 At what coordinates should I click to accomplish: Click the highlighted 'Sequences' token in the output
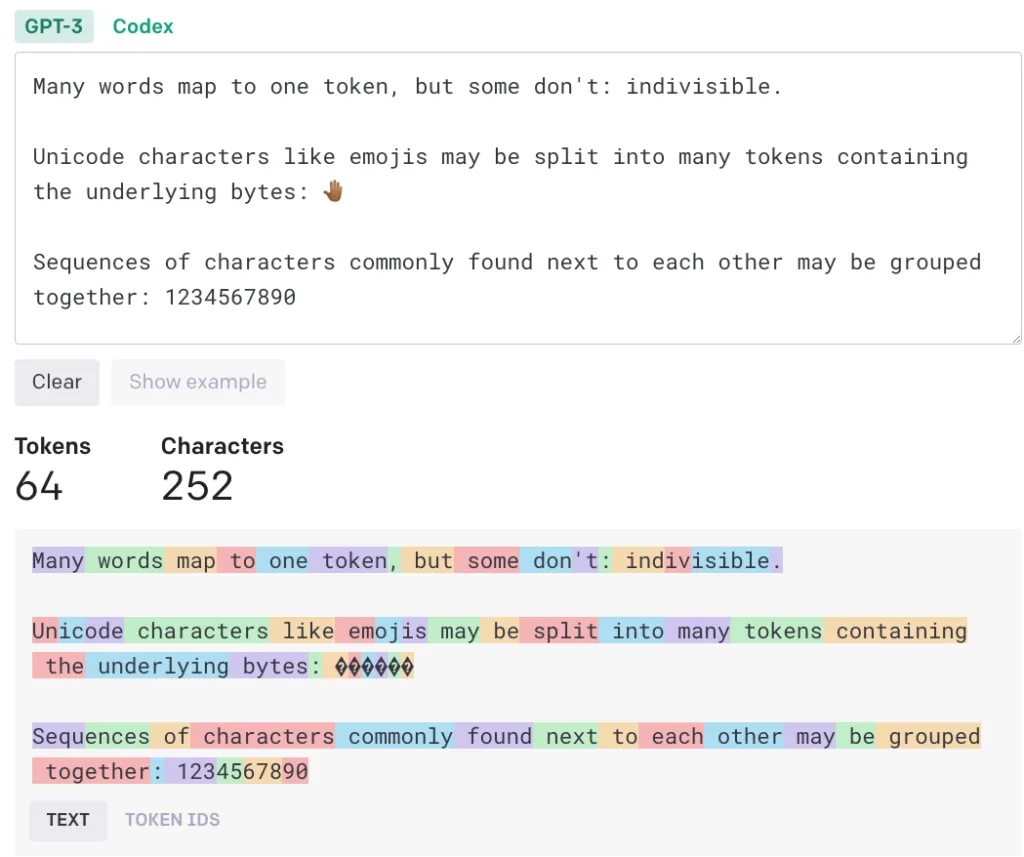tap(91, 737)
